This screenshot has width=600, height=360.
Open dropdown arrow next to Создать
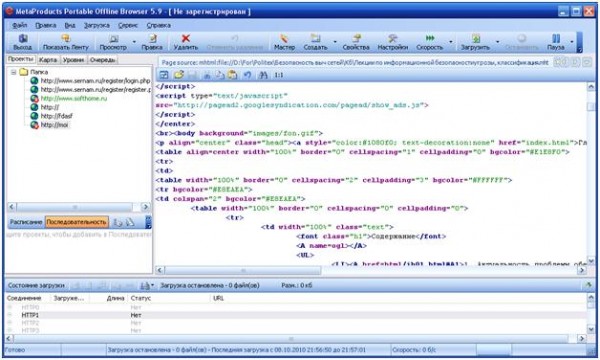(x=335, y=42)
